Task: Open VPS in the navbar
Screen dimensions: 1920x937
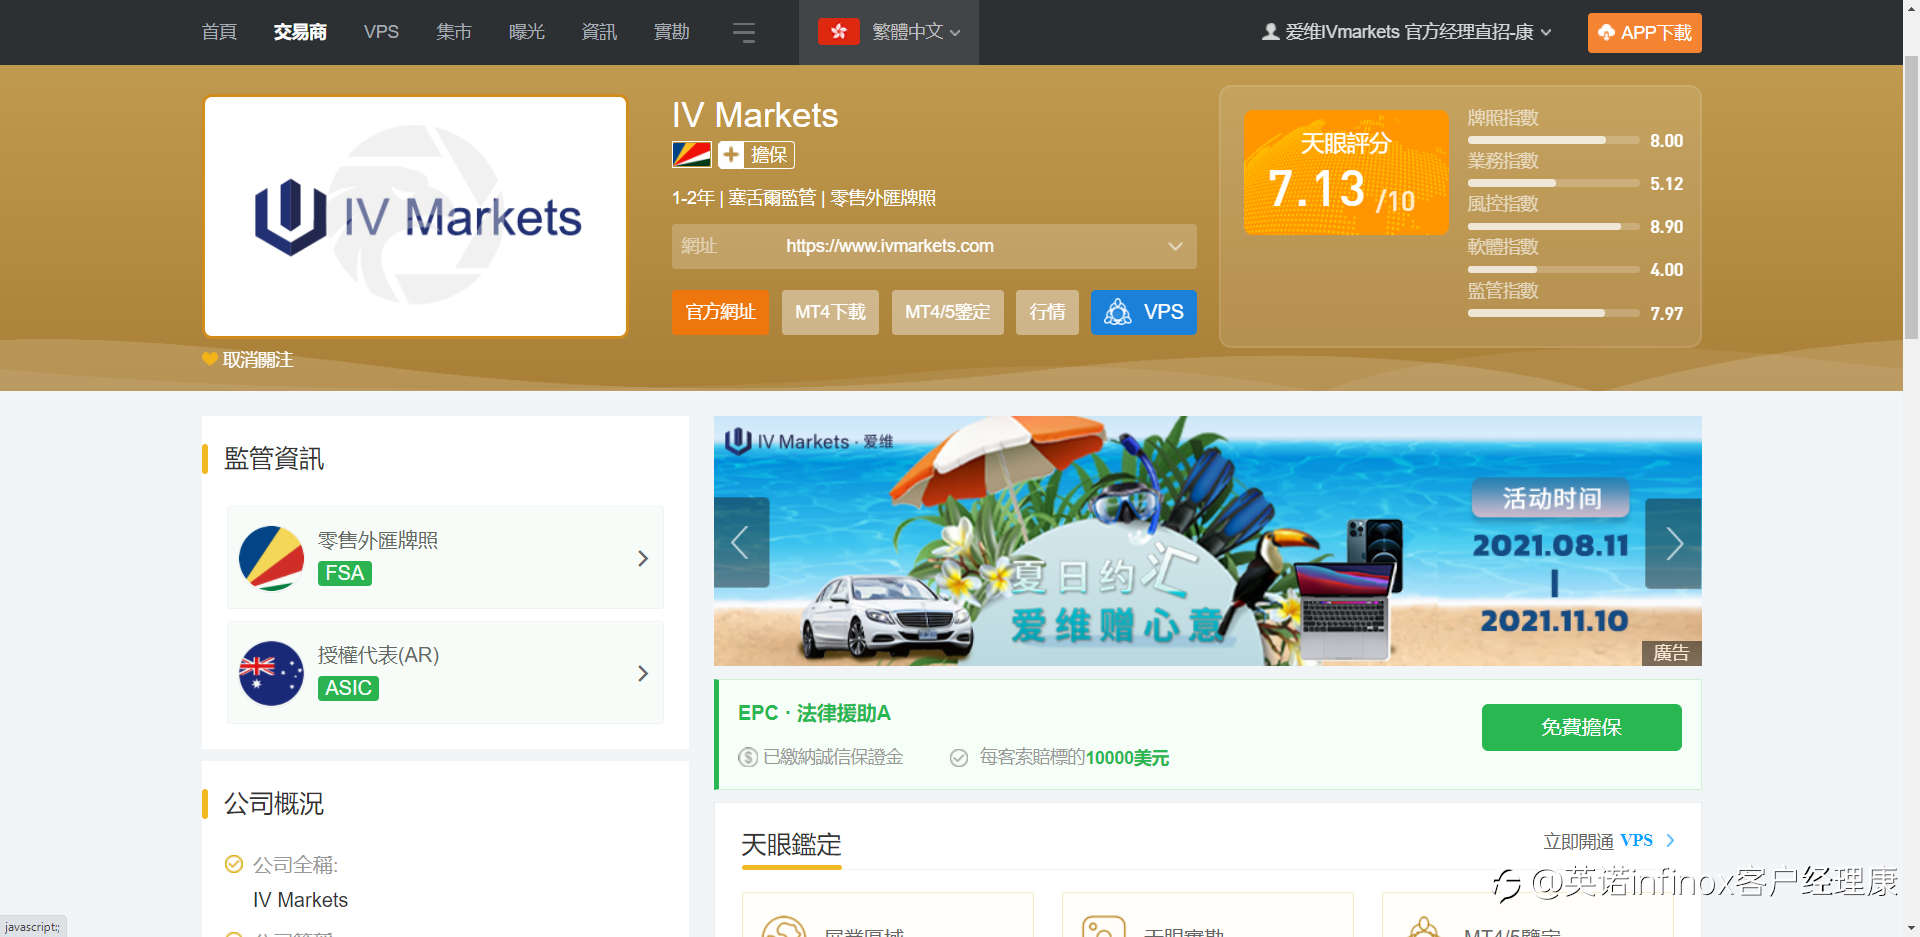Action: 381,32
